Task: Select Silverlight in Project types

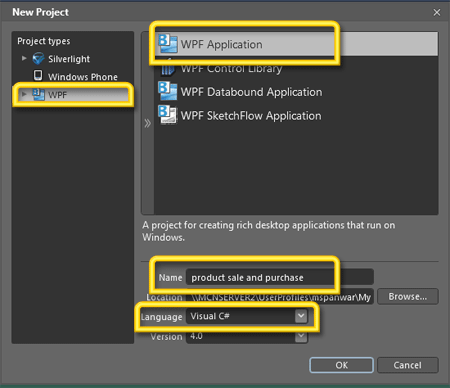Action: tap(69, 59)
